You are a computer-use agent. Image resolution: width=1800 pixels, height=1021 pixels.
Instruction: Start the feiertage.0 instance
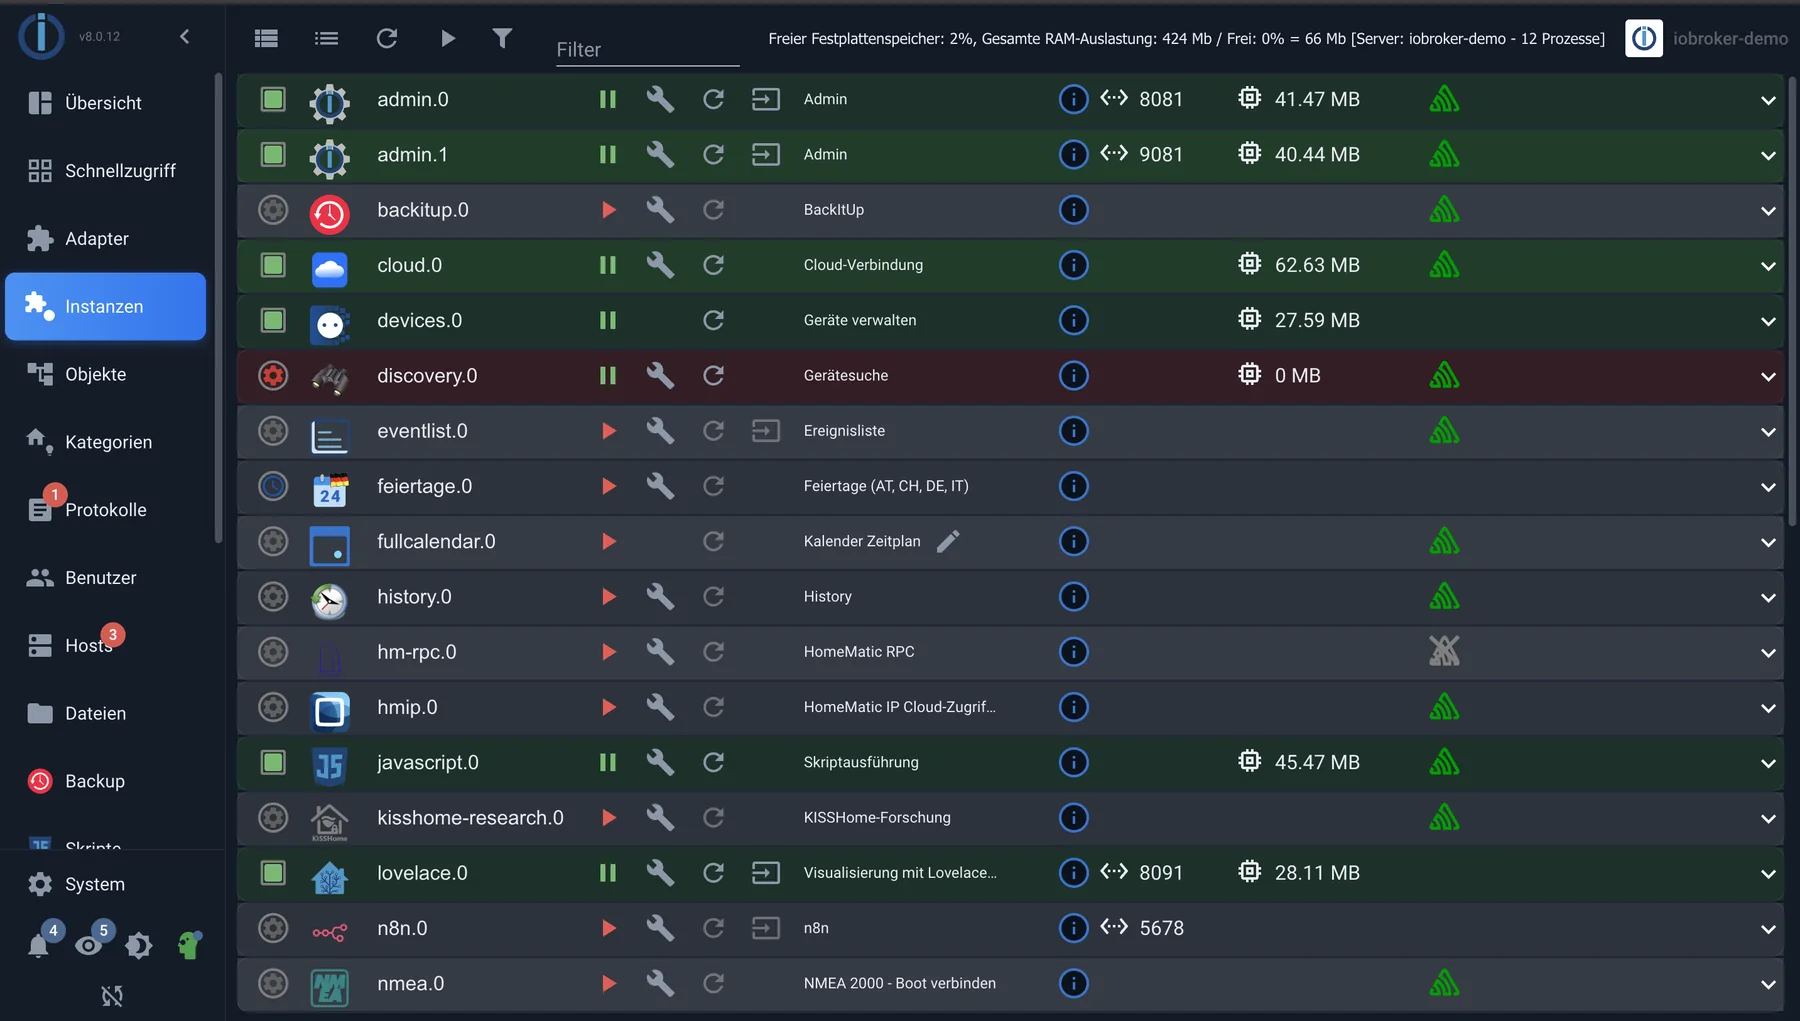point(608,486)
